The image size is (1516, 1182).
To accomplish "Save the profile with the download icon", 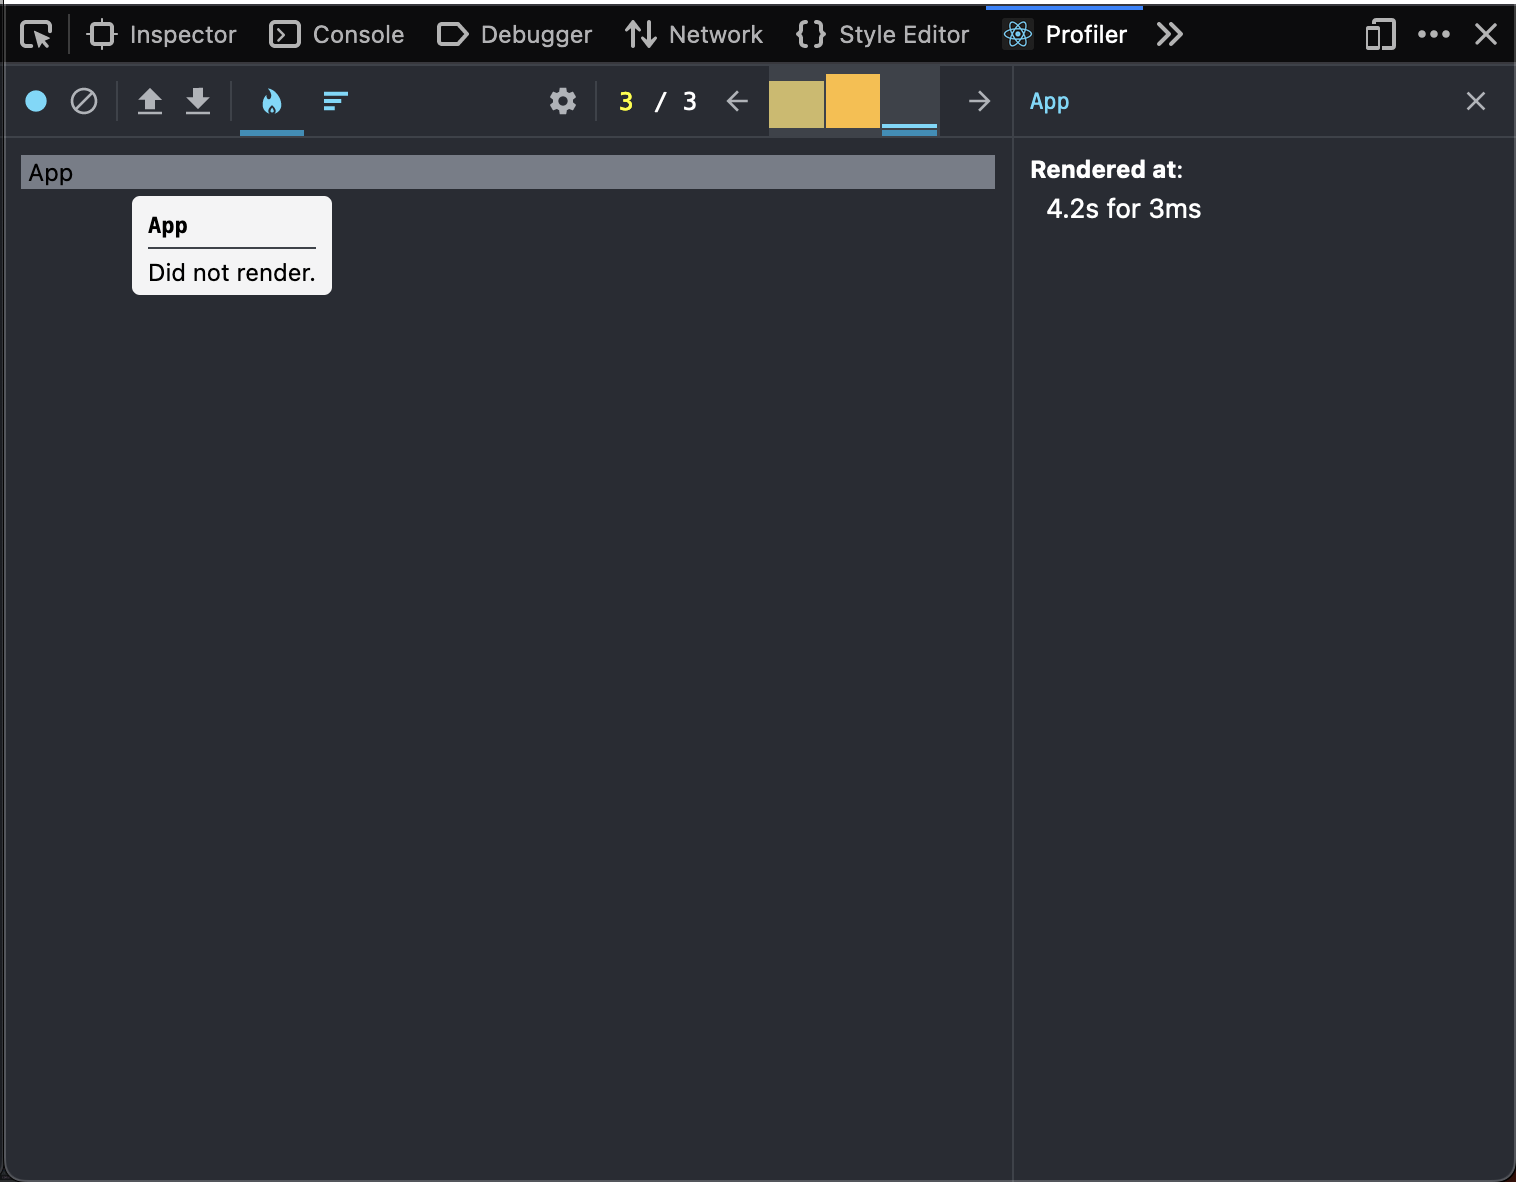I will (198, 101).
